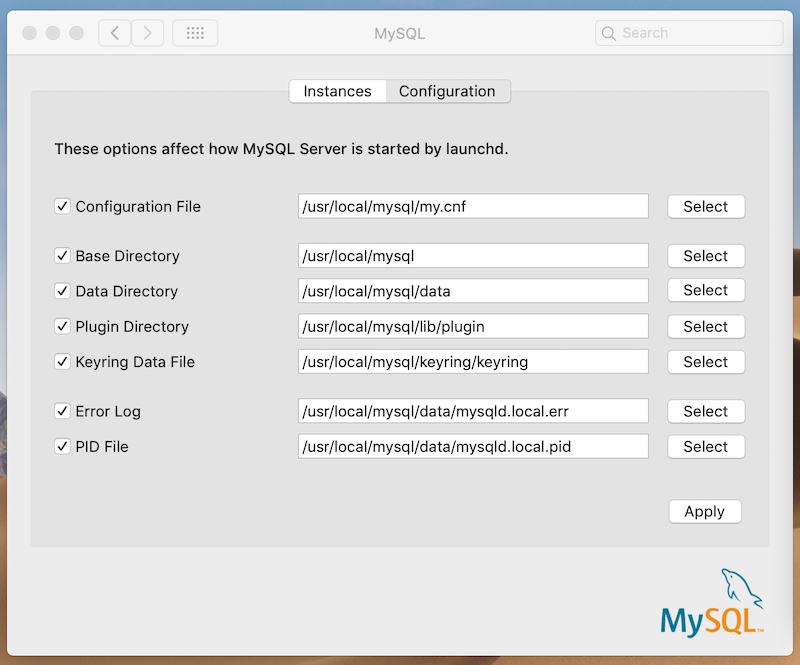This screenshot has width=800, height=665.
Task: Choose Select for Configuration File
Action: (x=706, y=206)
